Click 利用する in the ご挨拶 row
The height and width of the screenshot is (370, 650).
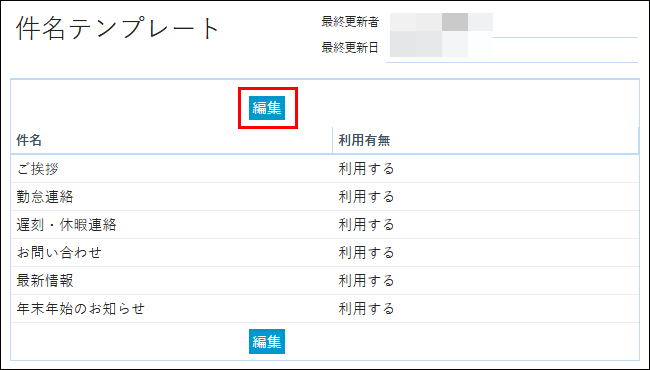(366, 169)
